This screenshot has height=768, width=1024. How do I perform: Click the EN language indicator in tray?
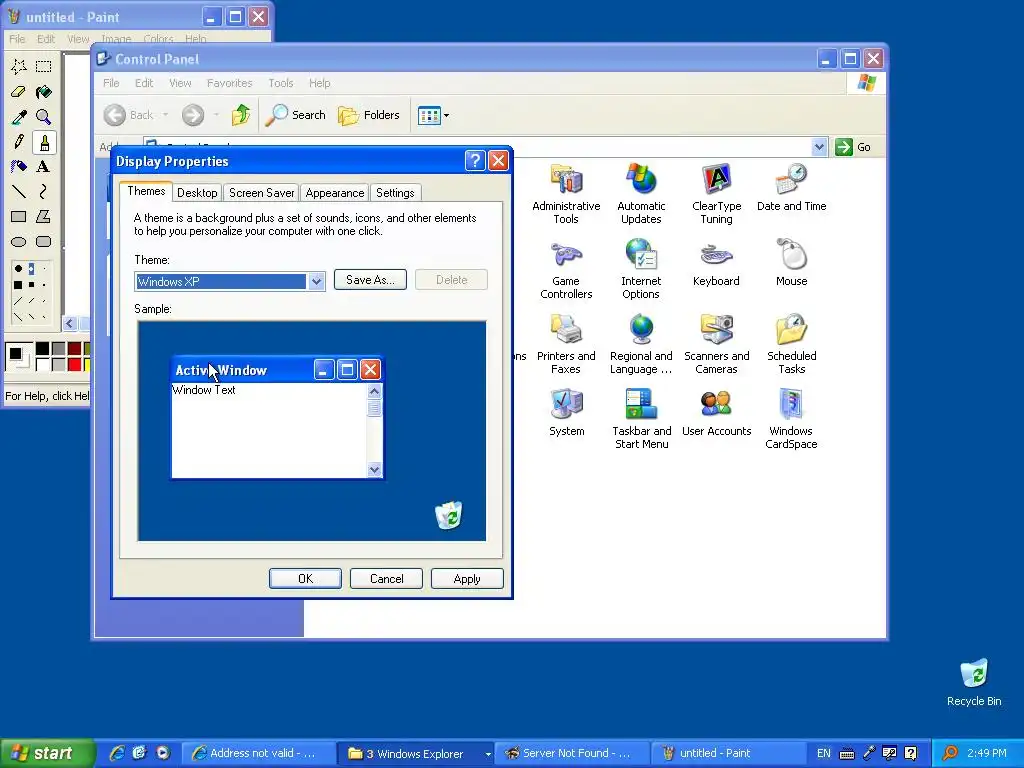824,753
